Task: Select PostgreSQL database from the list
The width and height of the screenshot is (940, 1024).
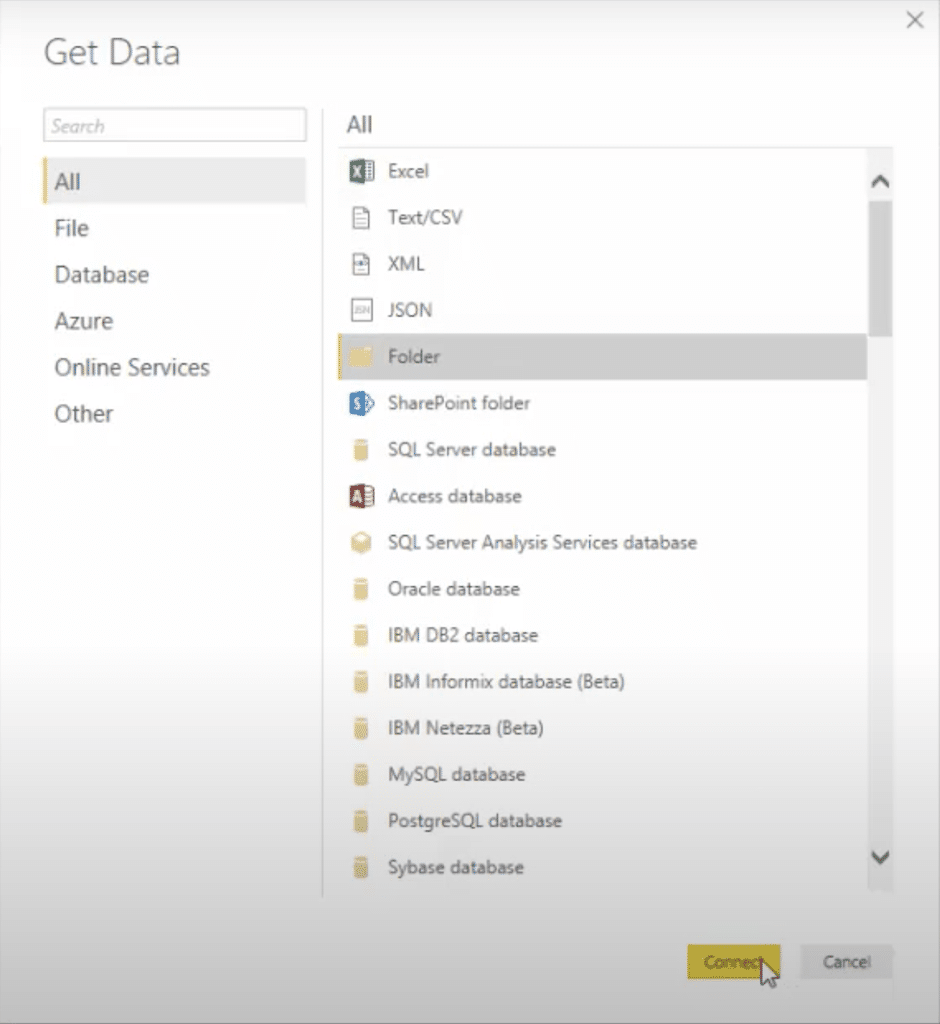Action: click(x=602, y=821)
